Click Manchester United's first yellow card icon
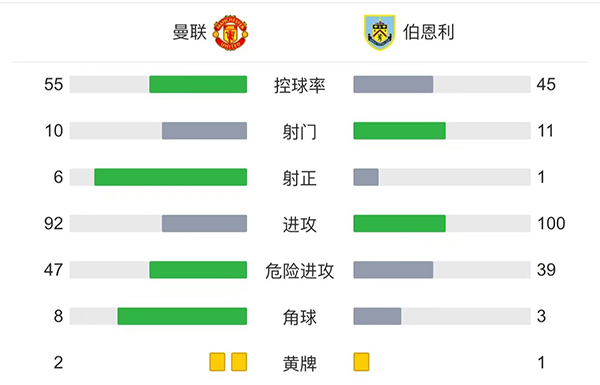The image size is (600, 385). click(x=217, y=362)
